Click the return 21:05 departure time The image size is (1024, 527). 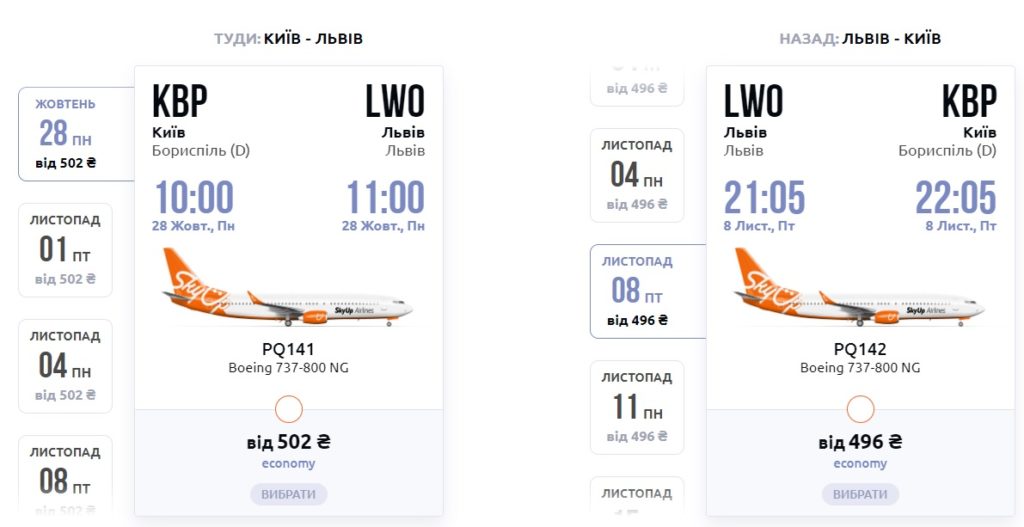(x=765, y=198)
